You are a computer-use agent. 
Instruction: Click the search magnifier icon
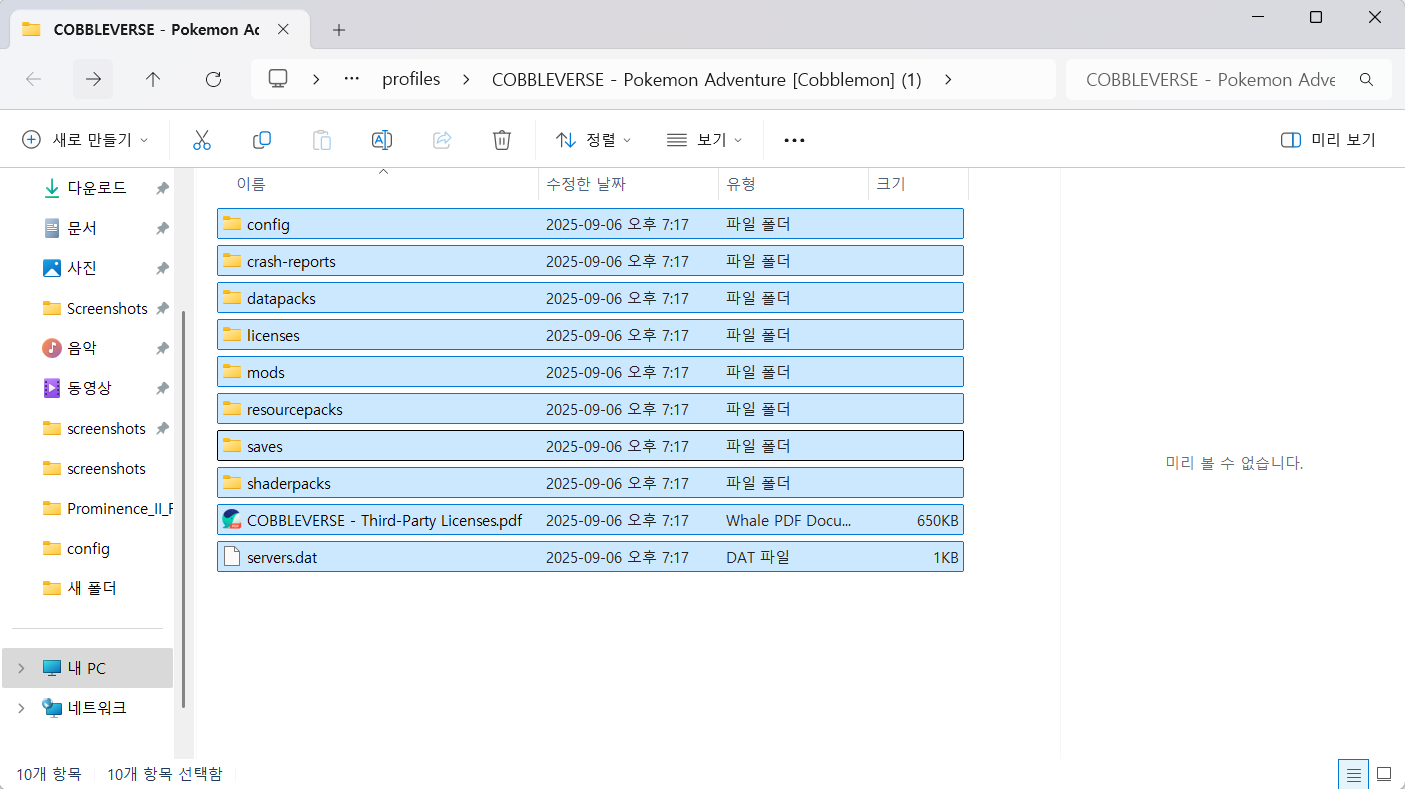(x=1366, y=79)
